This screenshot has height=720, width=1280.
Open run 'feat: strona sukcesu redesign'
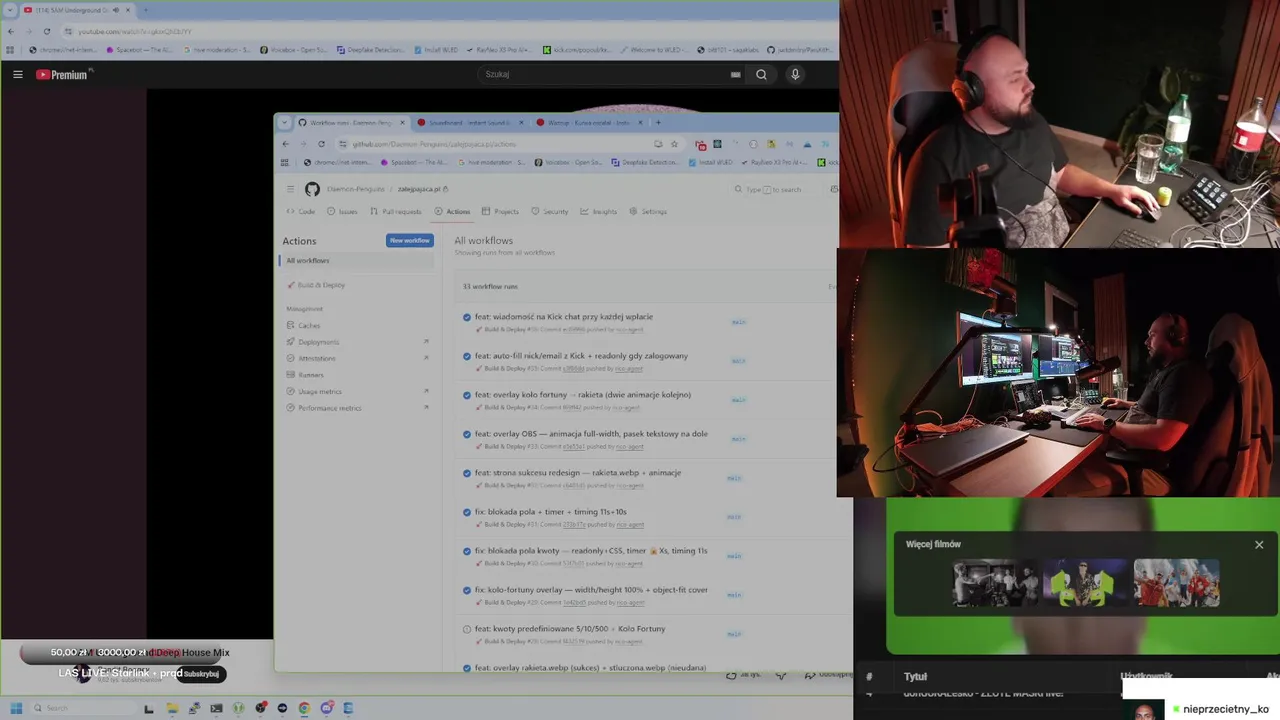tap(578, 473)
